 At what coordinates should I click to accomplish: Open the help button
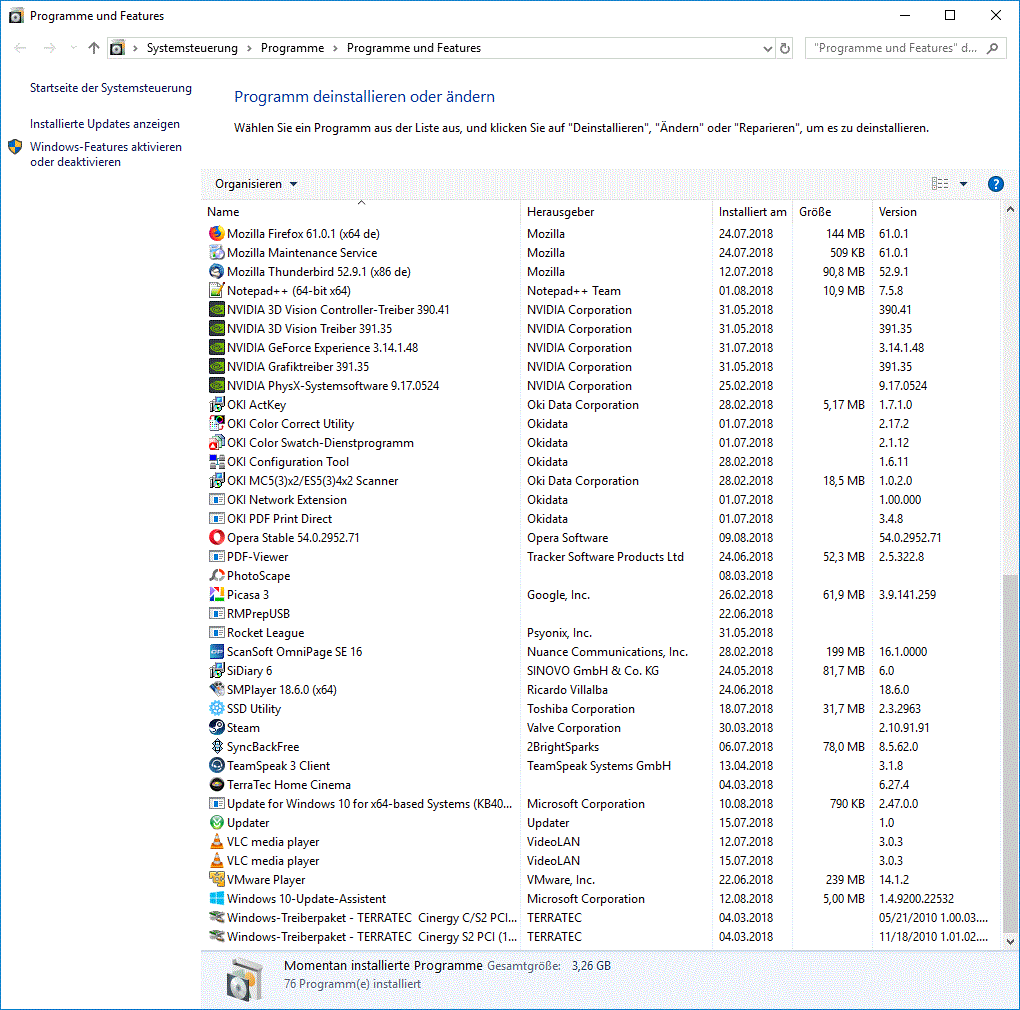pyautogui.click(x=995, y=184)
